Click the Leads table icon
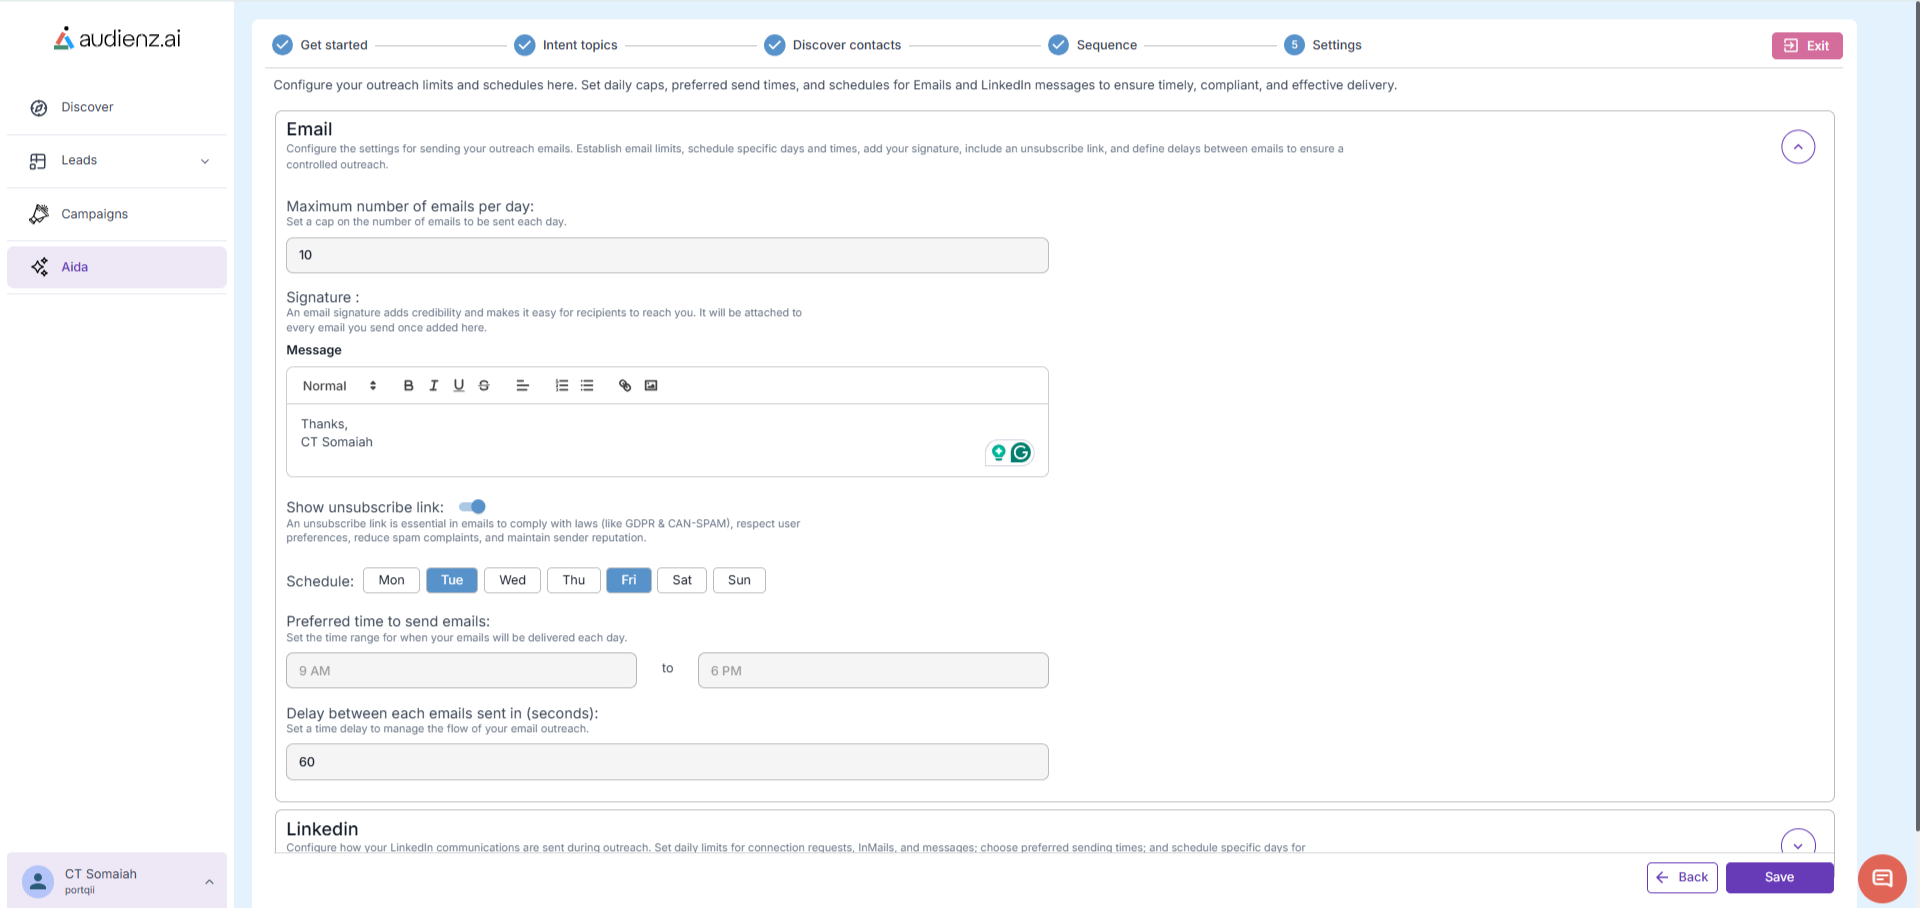The image size is (1920, 908). [38, 161]
